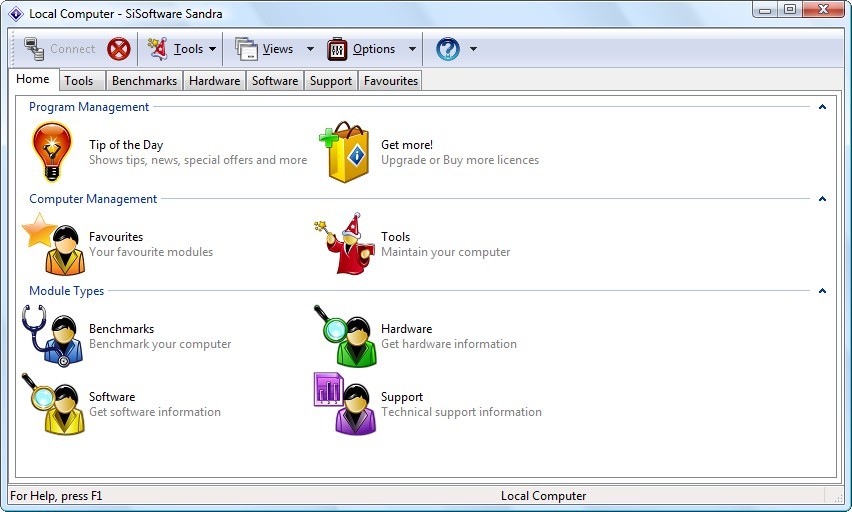Click the Connect computer icon in toolbar
The width and height of the screenshot is (852, 512).
tap(34, 49)
